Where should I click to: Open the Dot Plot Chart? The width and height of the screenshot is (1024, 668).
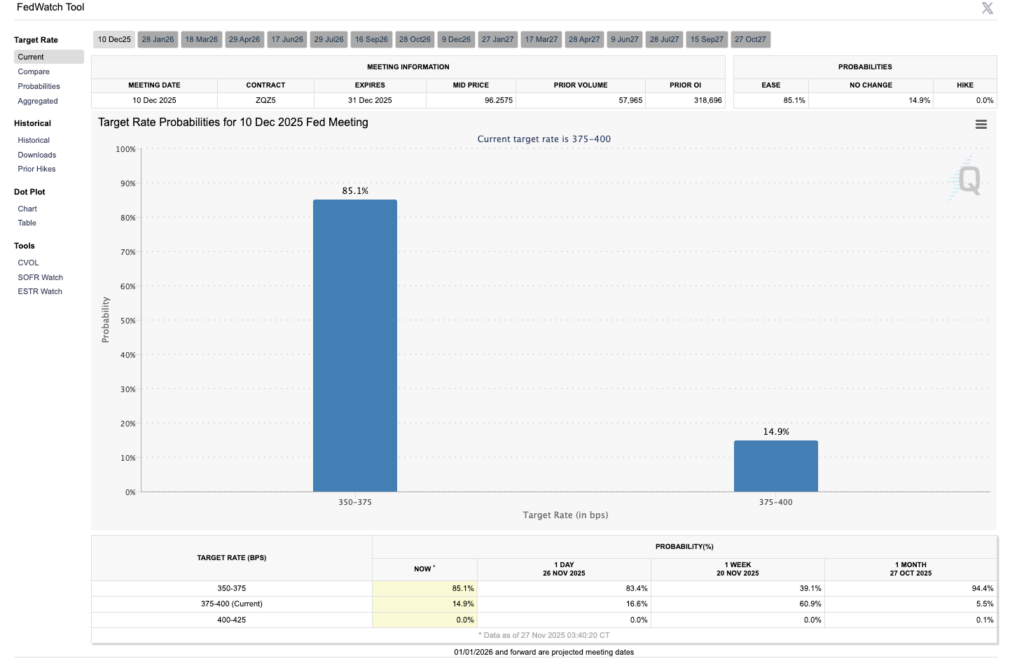(27, 209)
